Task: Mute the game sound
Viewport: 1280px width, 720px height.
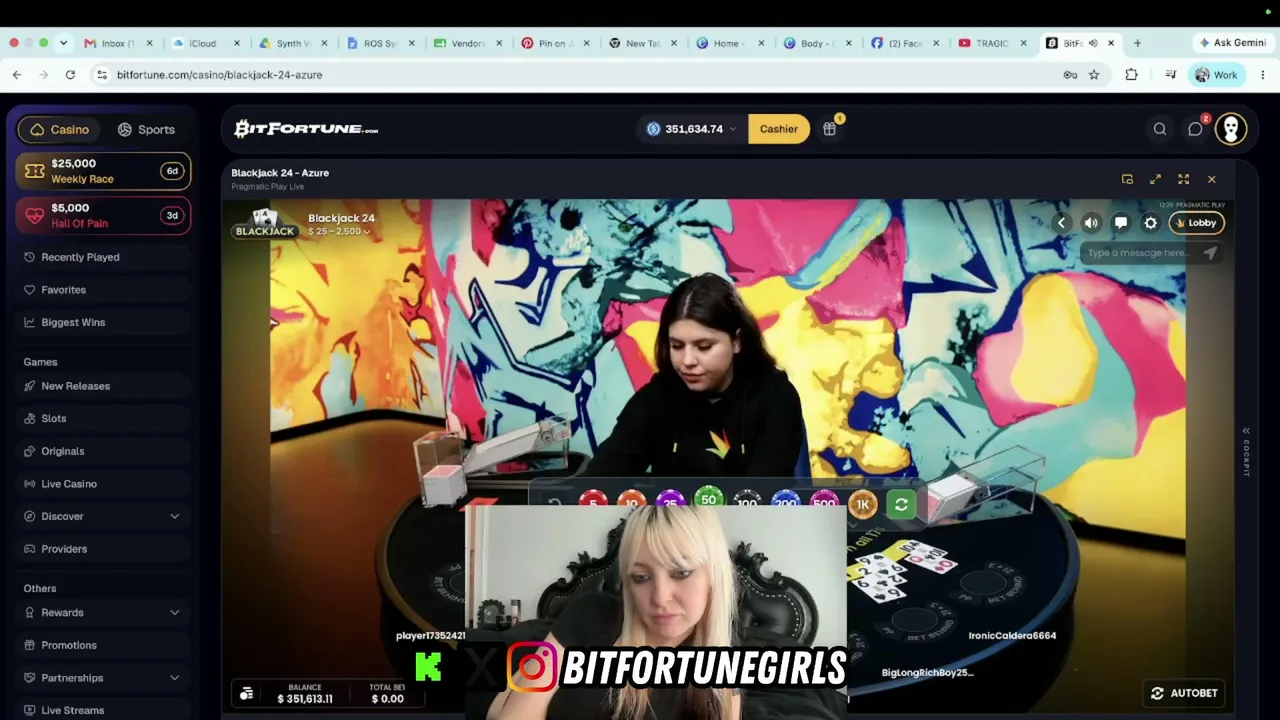Action: [1091, 223]
